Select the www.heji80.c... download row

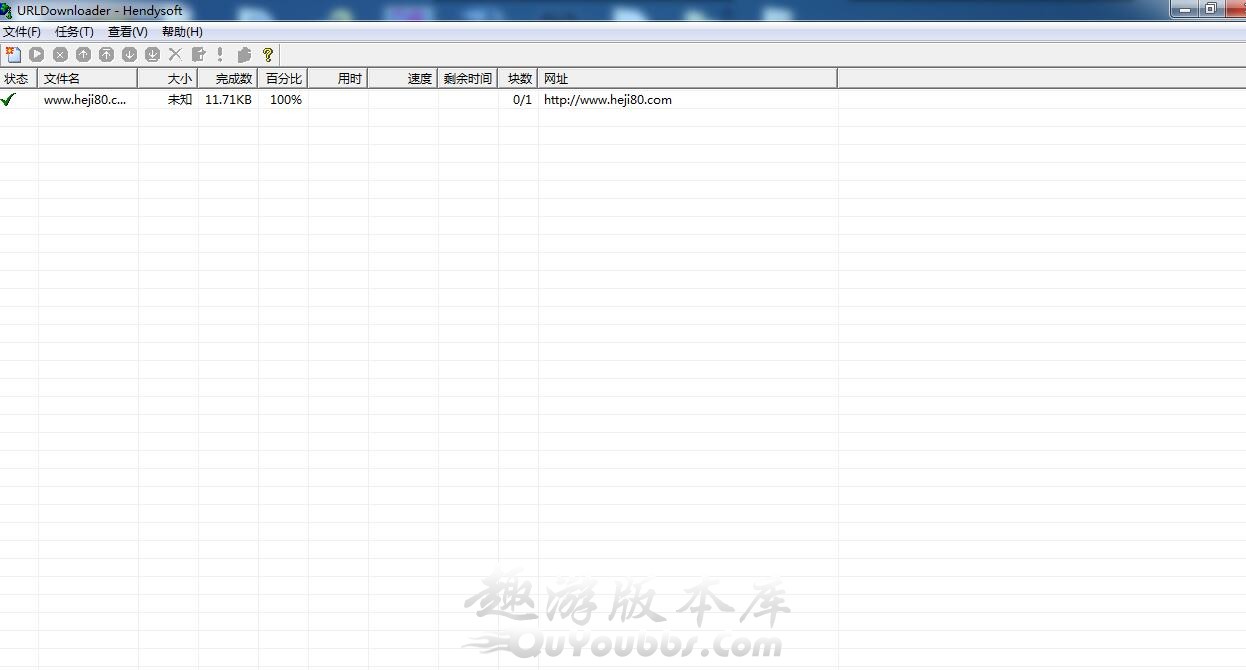click(85, 100)
